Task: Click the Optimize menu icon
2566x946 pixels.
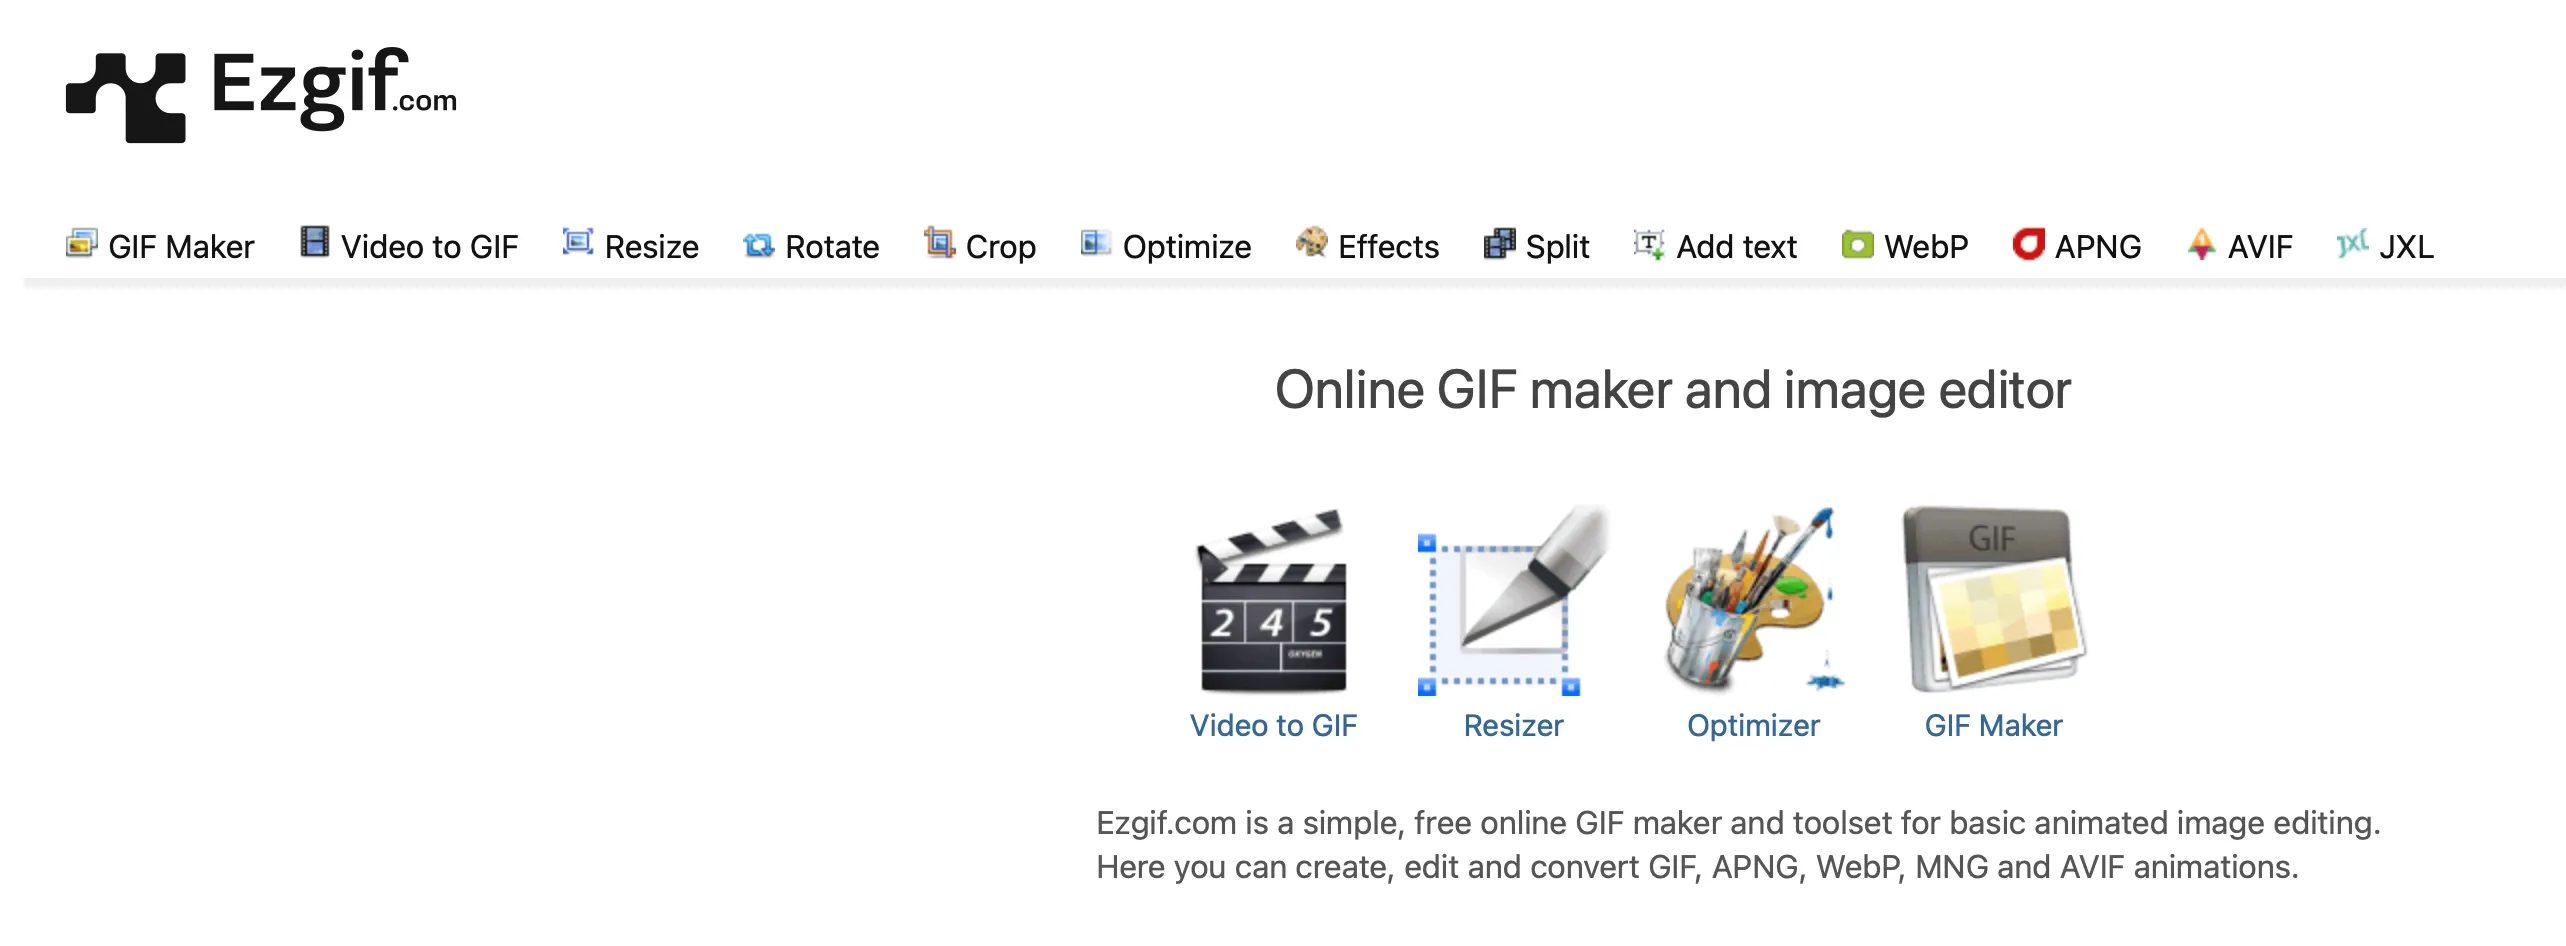Action: (x=1095, y=243)
